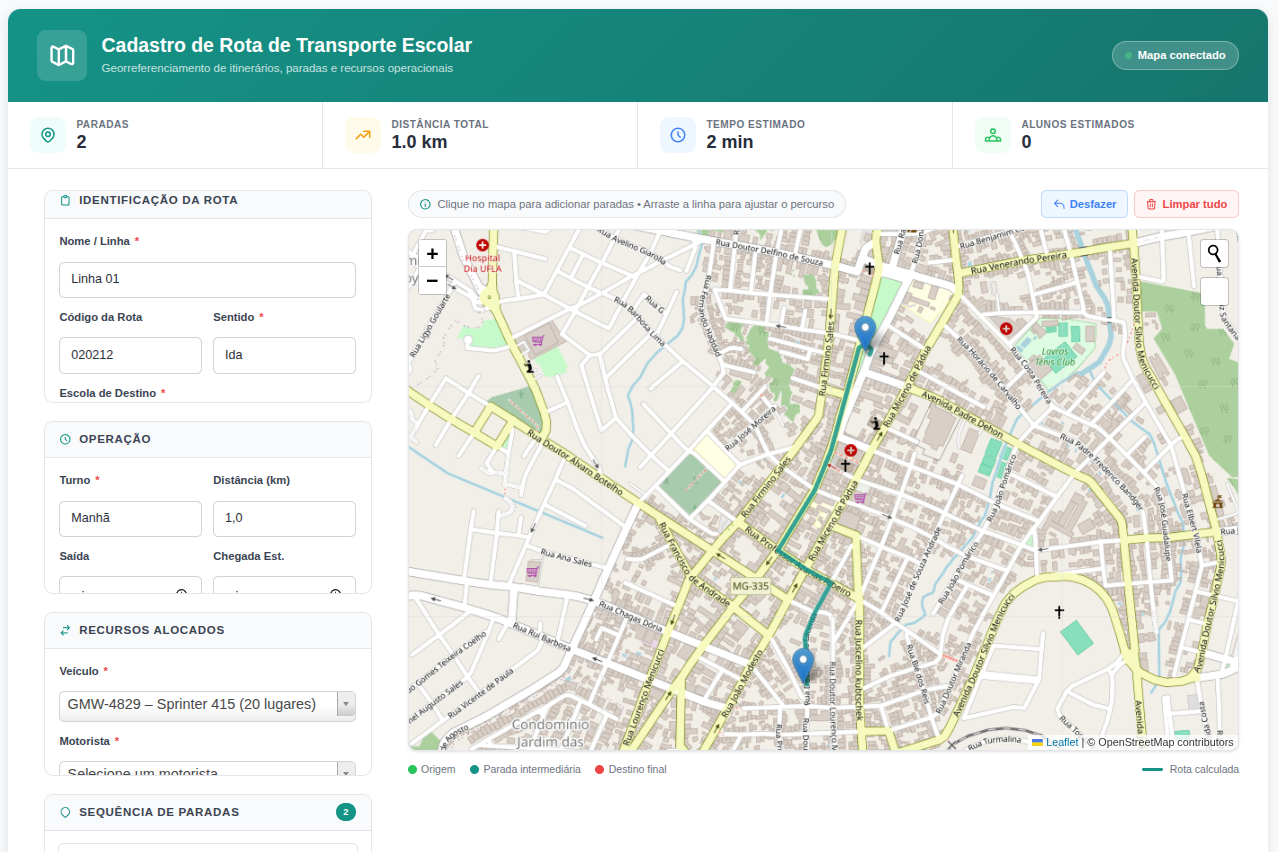This screenshot has width=1279, height=852.
Task: Click the Chegada Est. time input
Action: (x=284, y=585)
